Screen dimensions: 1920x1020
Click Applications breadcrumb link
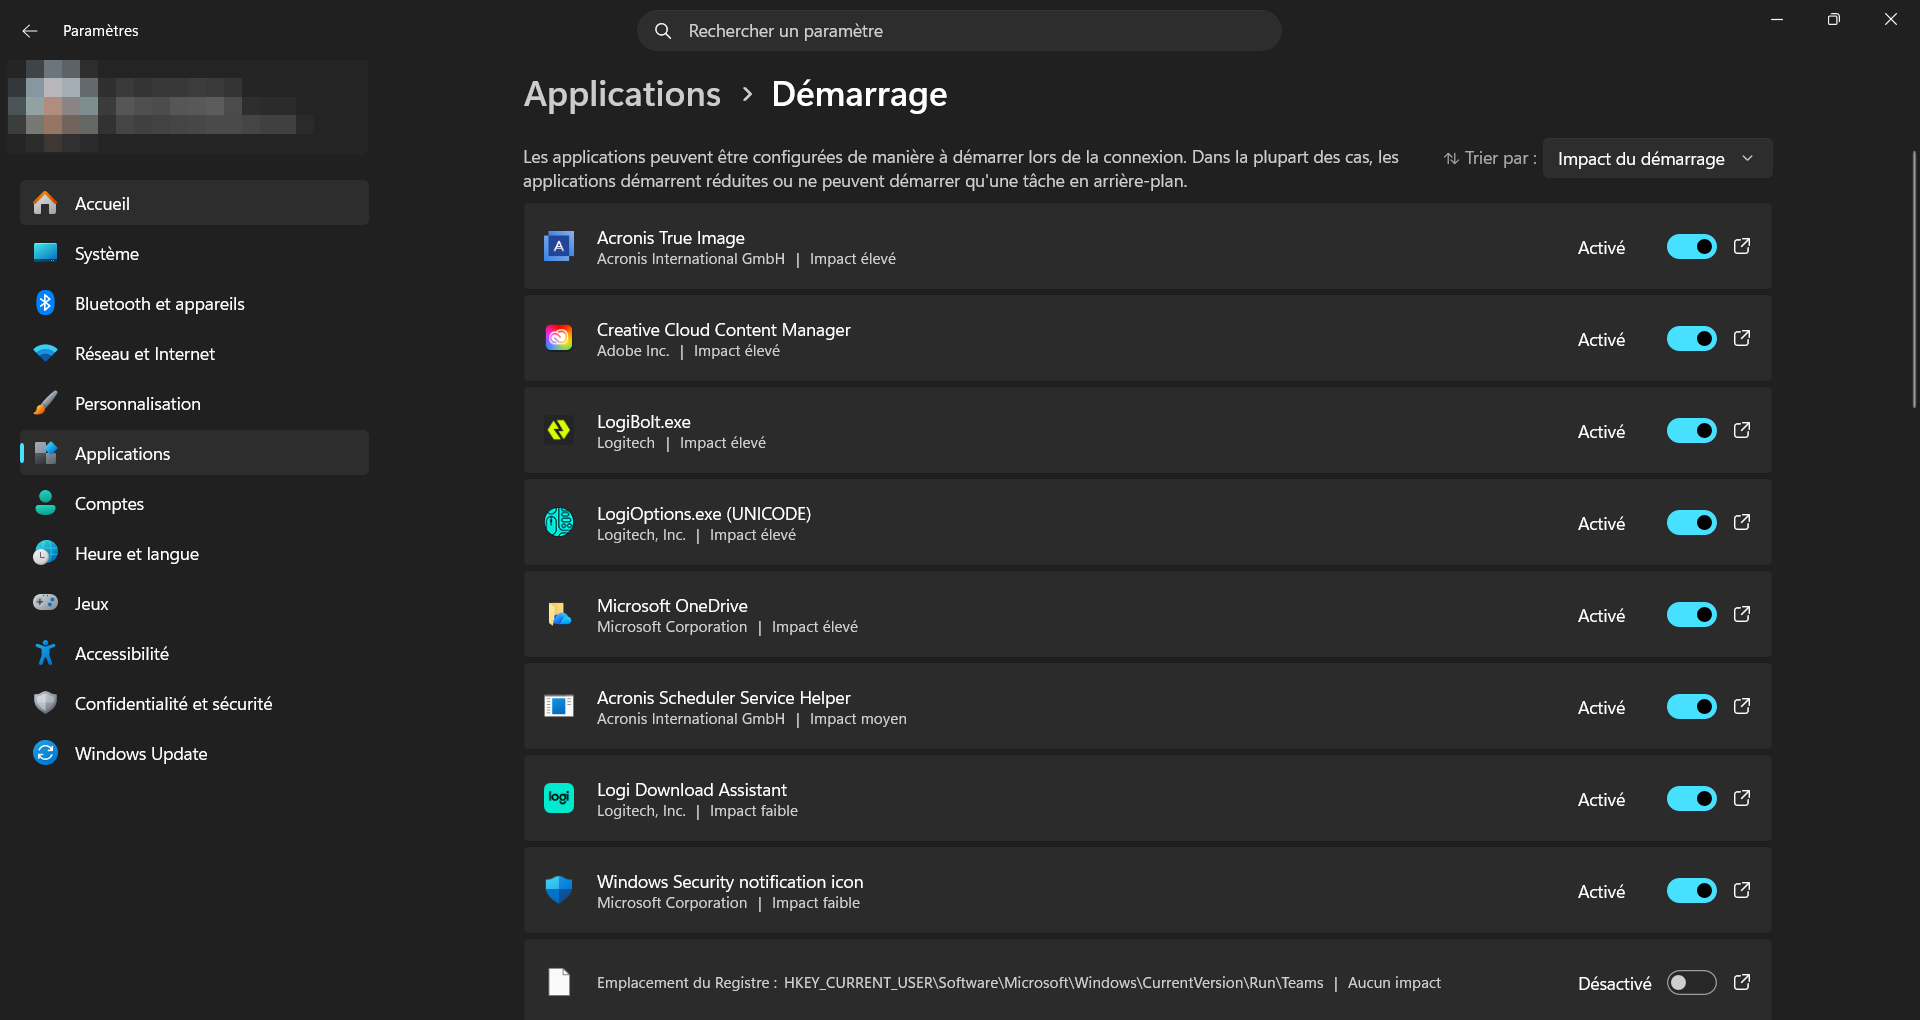click(x=622, y=94)
